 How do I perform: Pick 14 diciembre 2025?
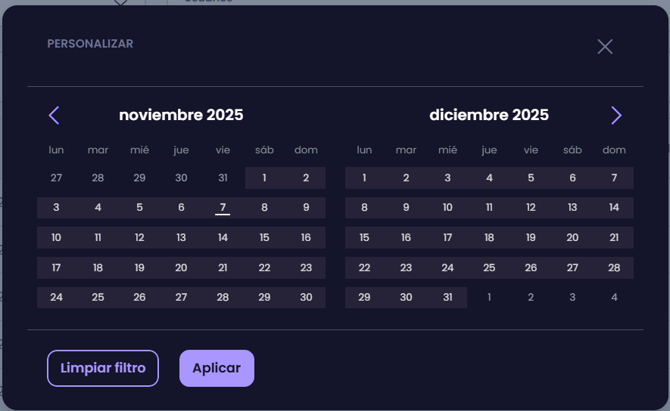point(614,208)
